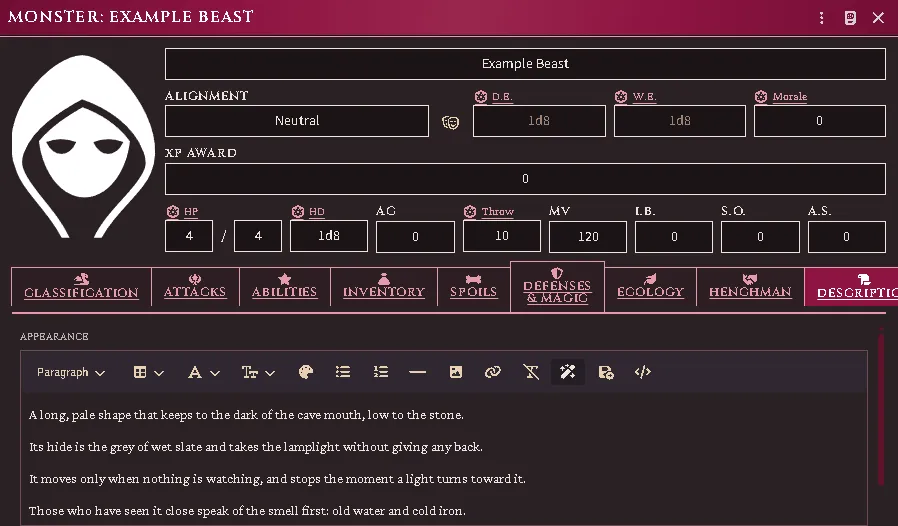This screenshot has height=526, width=898.
Task: Click the hooded figure portrait image
Action: (83, 147)
